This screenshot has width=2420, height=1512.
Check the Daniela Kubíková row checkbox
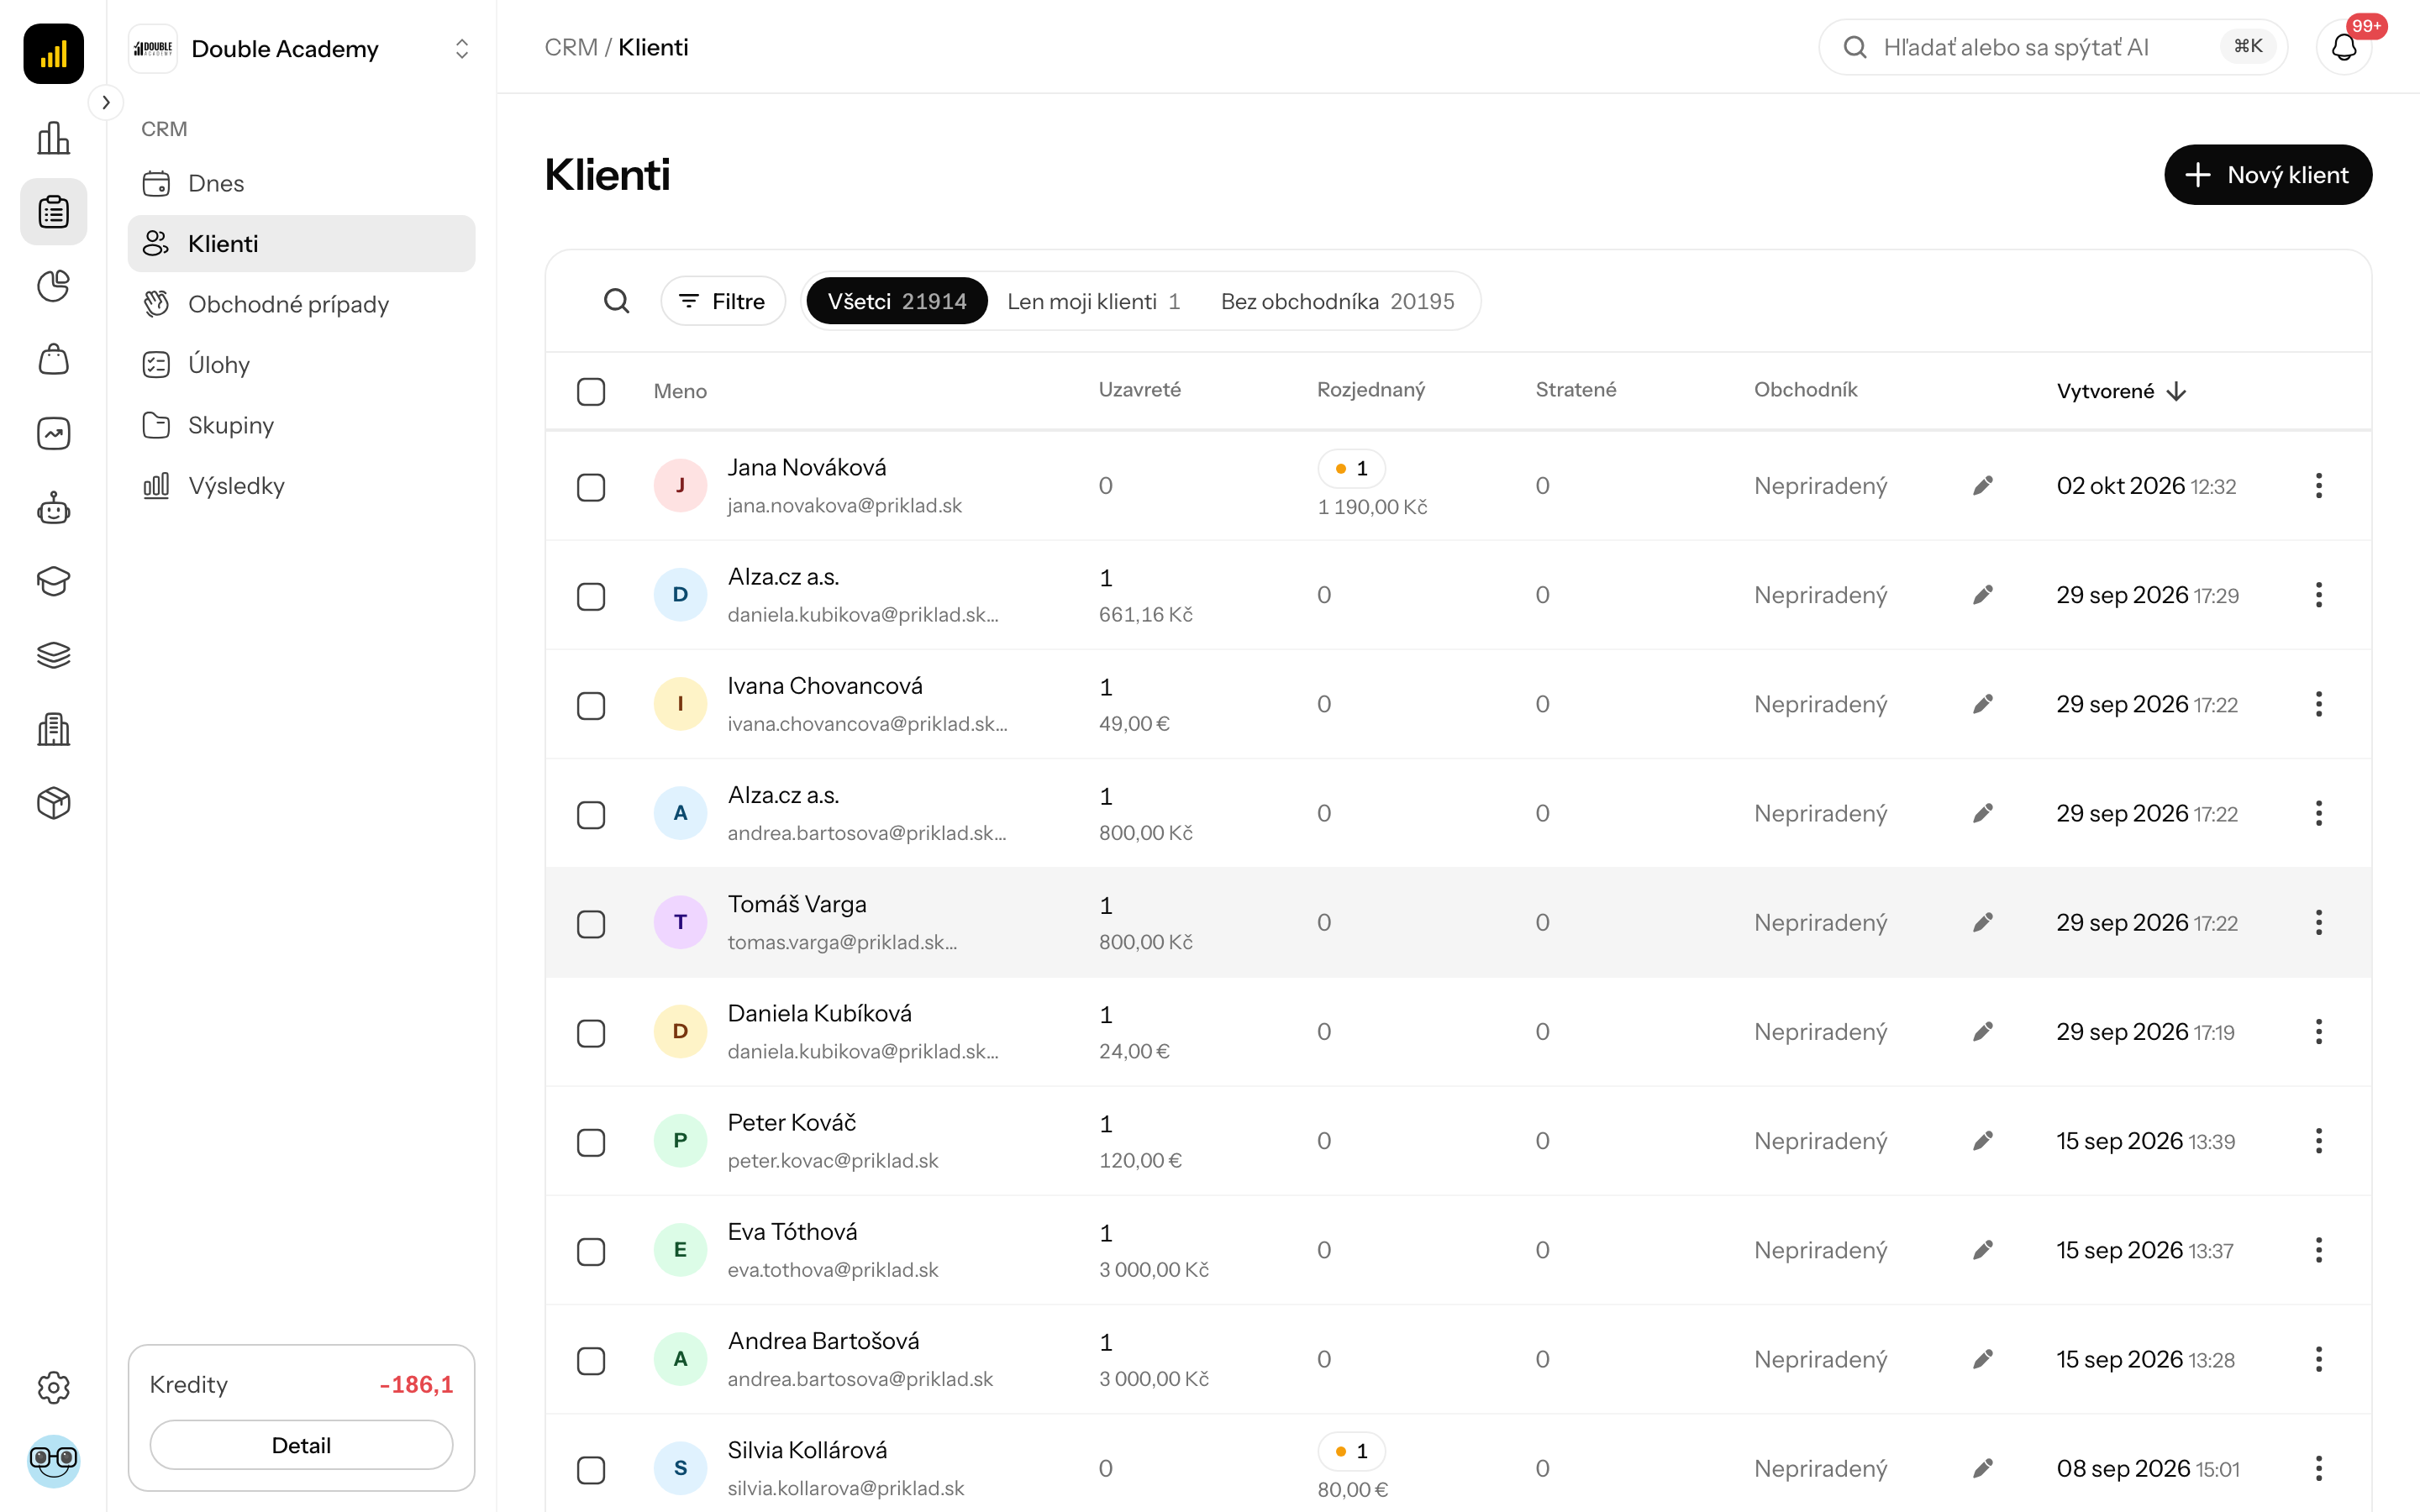click(x=591, y=1033)
